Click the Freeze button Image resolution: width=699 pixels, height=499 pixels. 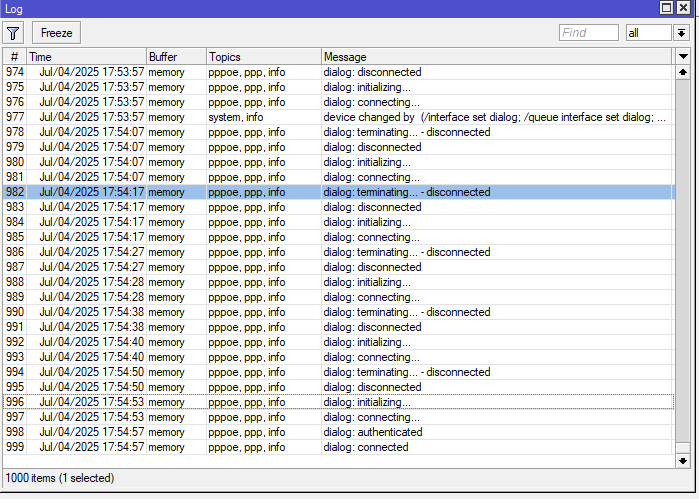(x=57, y=33)
